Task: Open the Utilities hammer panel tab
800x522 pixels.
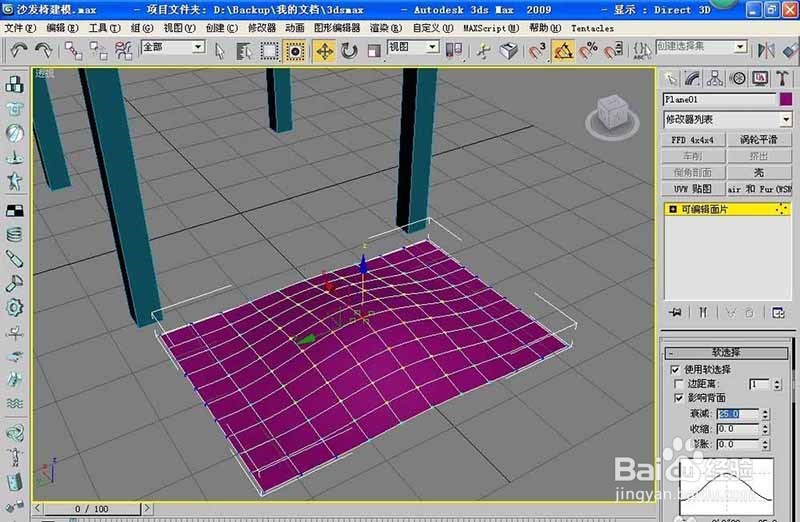Action: [782, 79]
